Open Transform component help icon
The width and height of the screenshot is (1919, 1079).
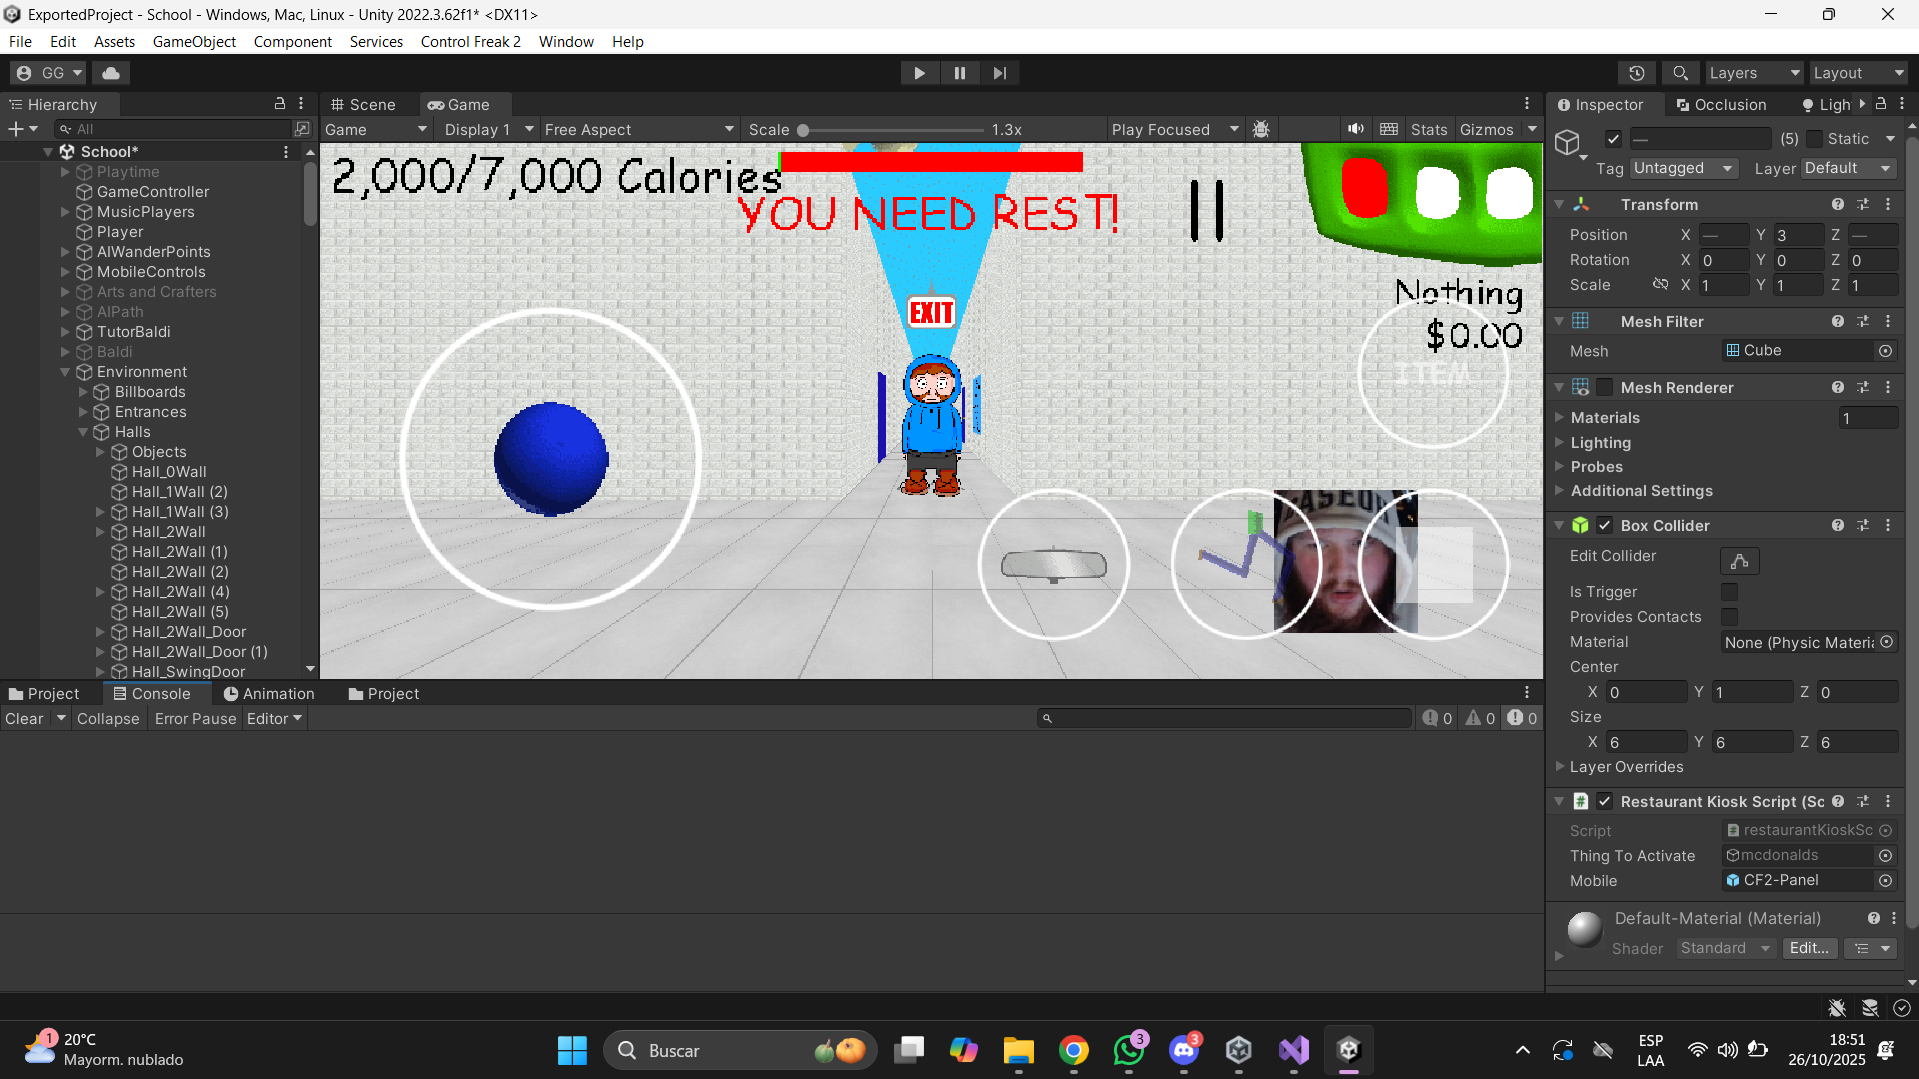tap(1838, 204)
